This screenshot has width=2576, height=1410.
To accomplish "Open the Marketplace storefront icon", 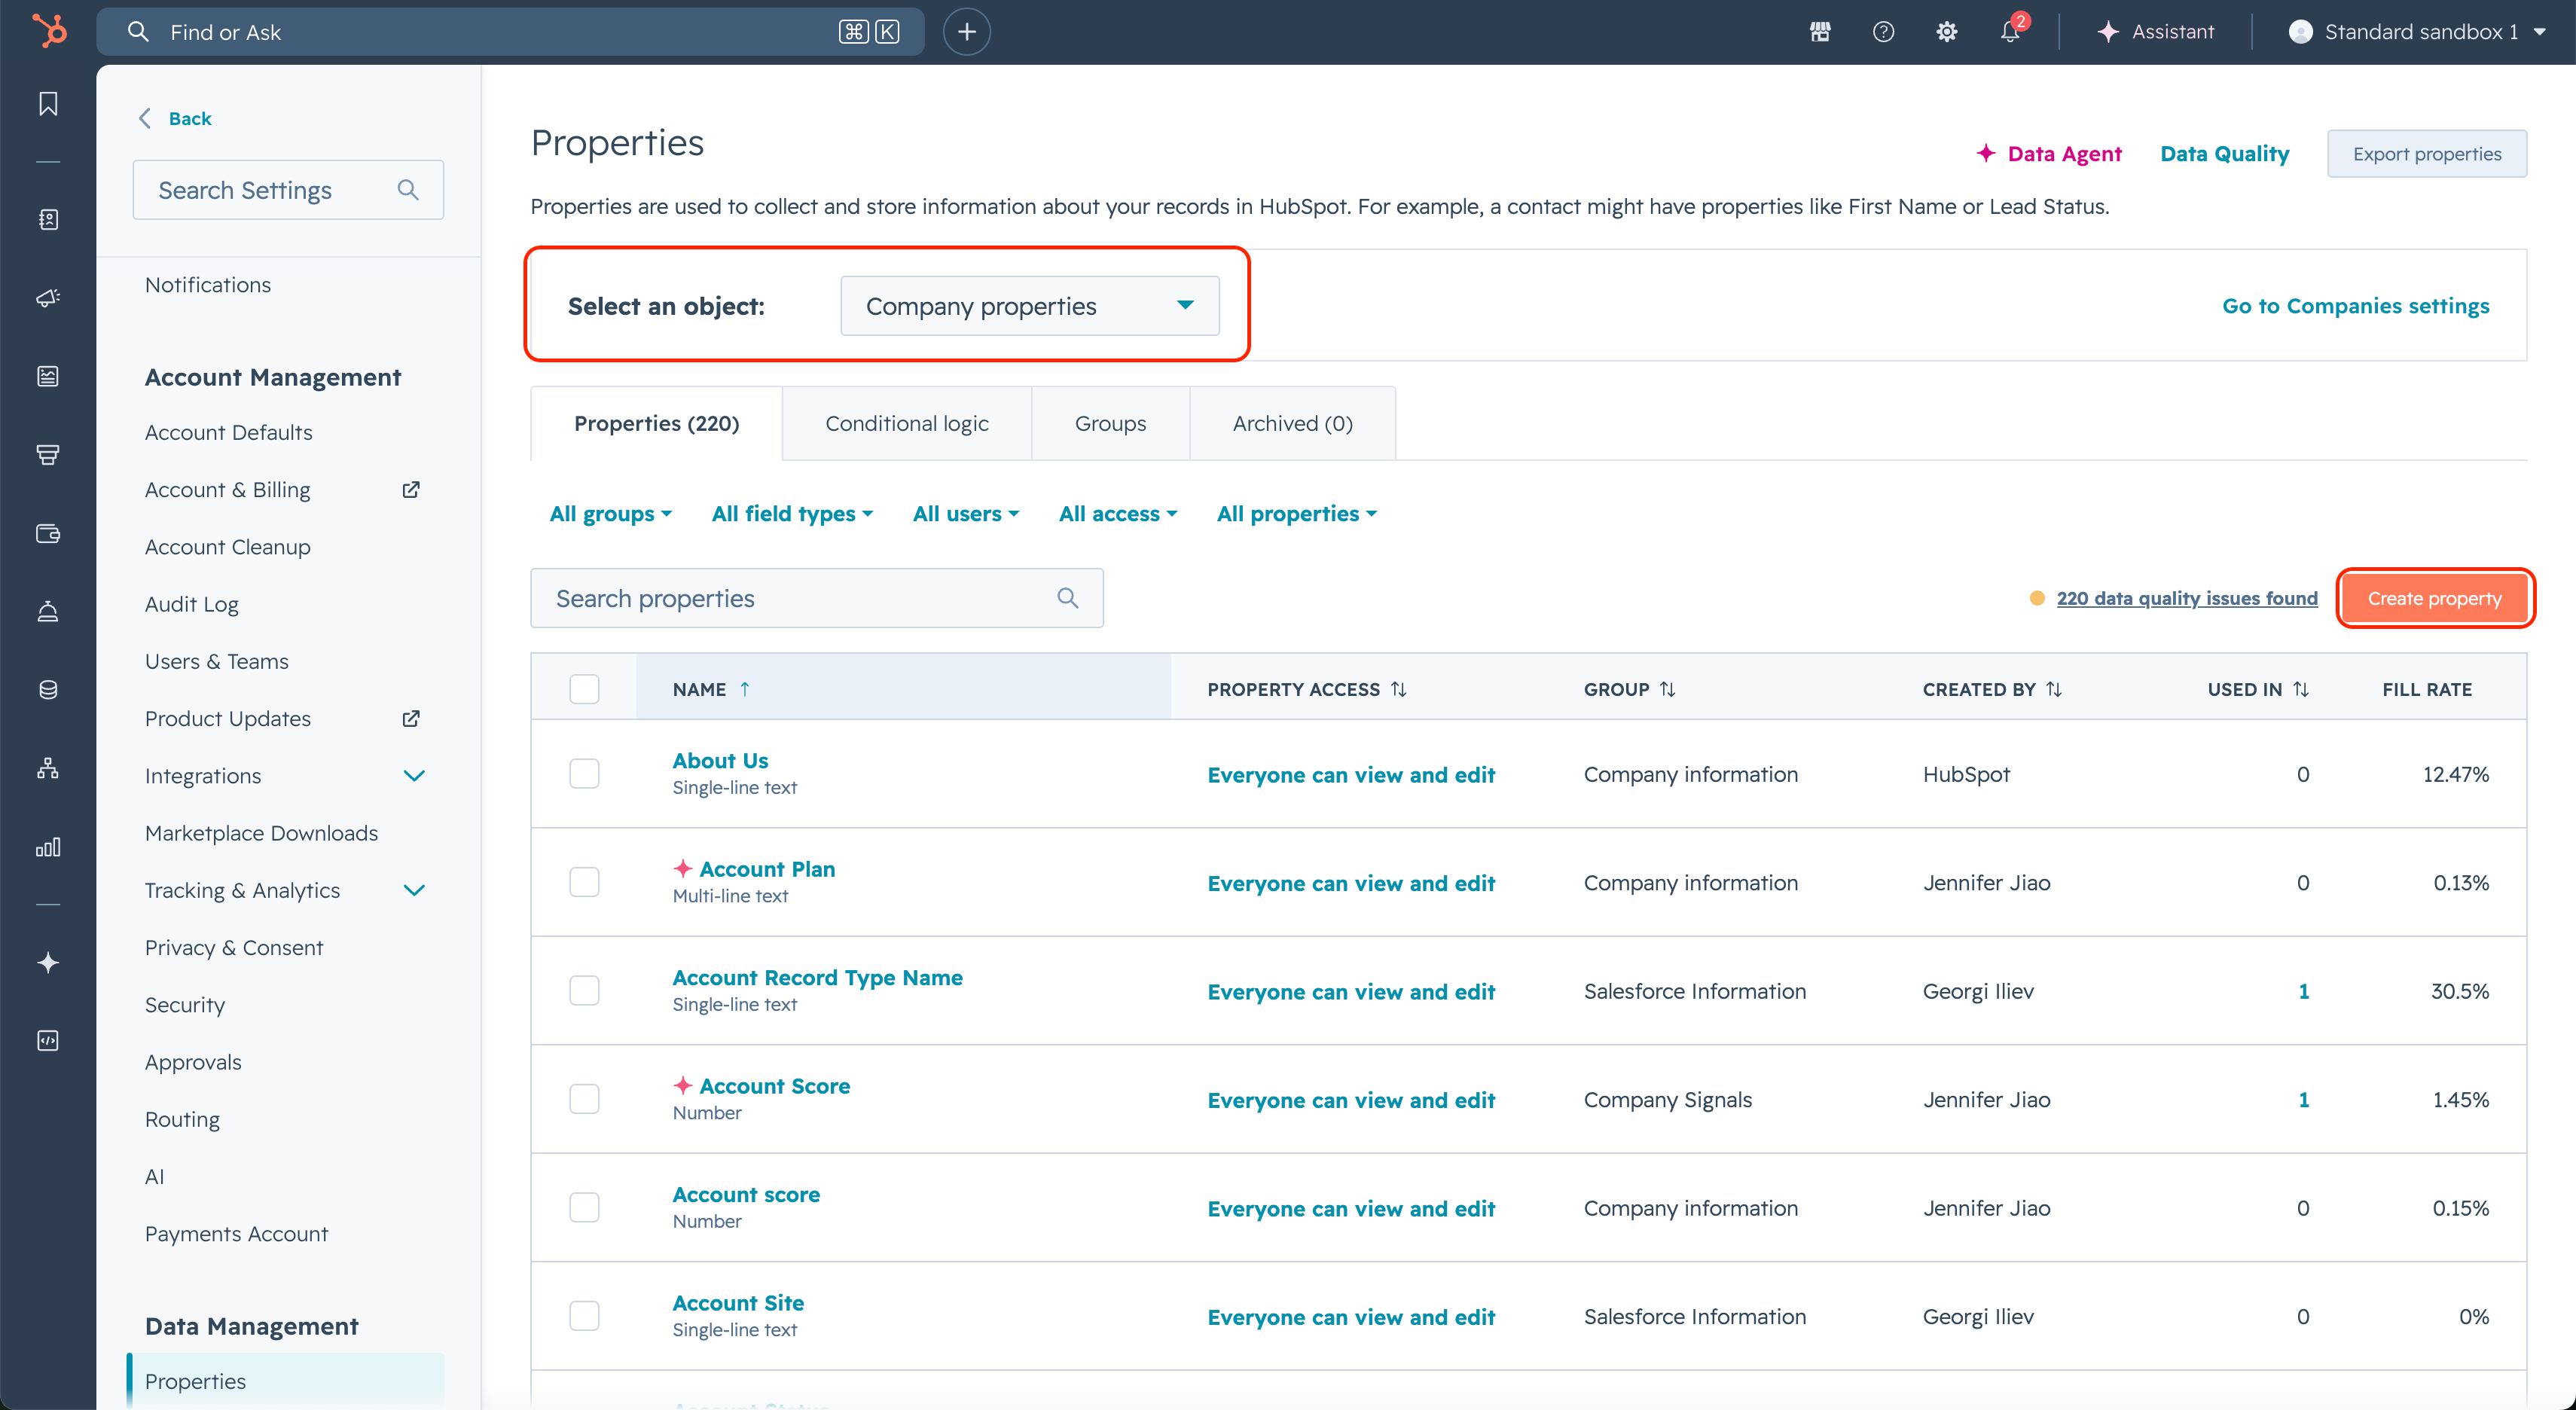I will tap(1820, 32).
